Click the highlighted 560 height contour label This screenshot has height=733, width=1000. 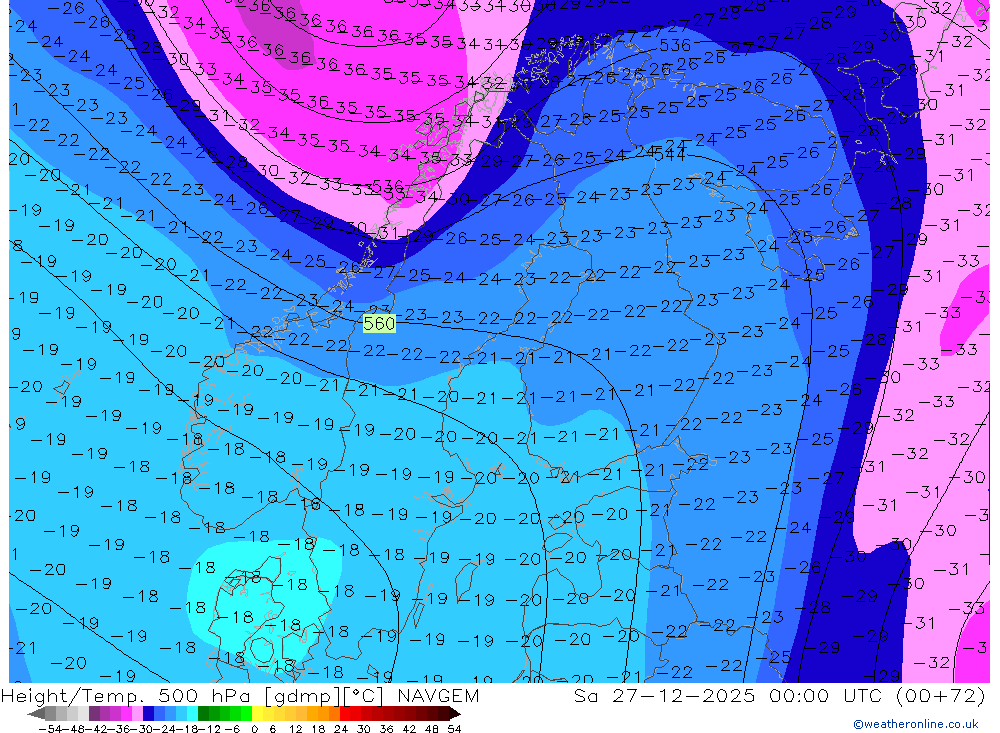[379, 323]
